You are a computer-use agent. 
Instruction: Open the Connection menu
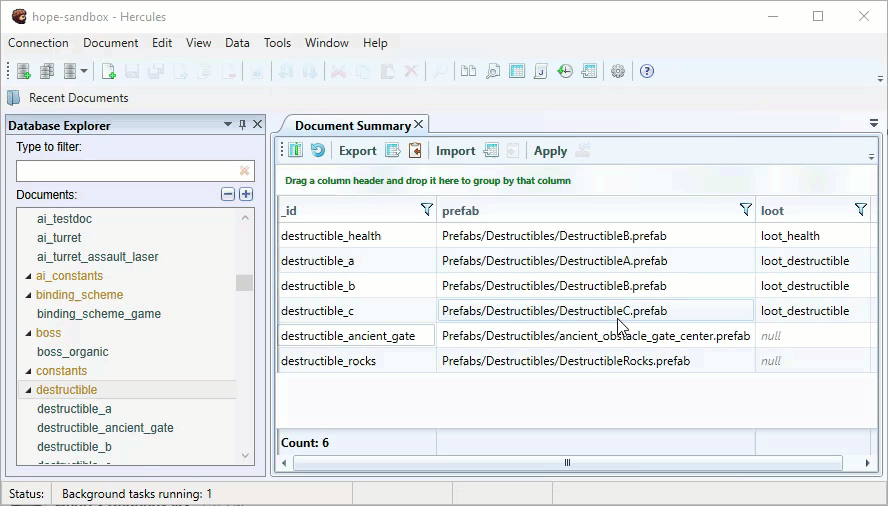click(x=38, y=43)
